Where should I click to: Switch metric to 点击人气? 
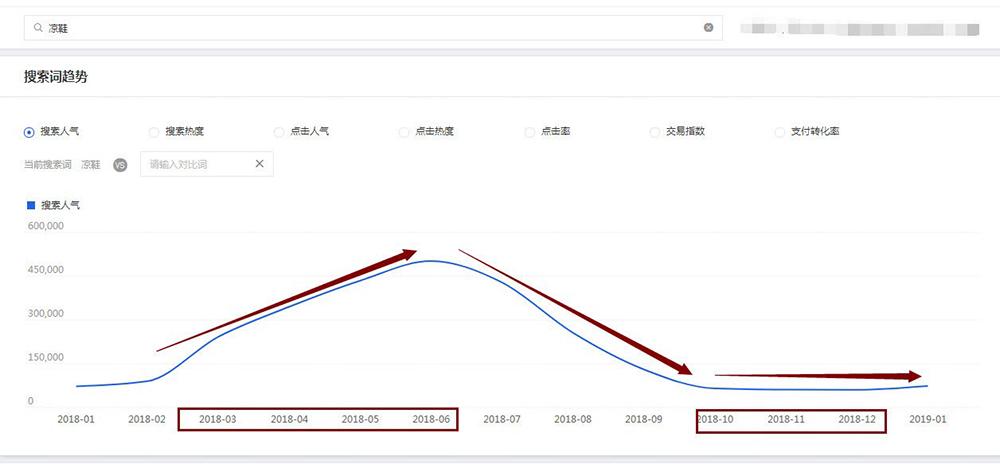click(x=279, y=131)
